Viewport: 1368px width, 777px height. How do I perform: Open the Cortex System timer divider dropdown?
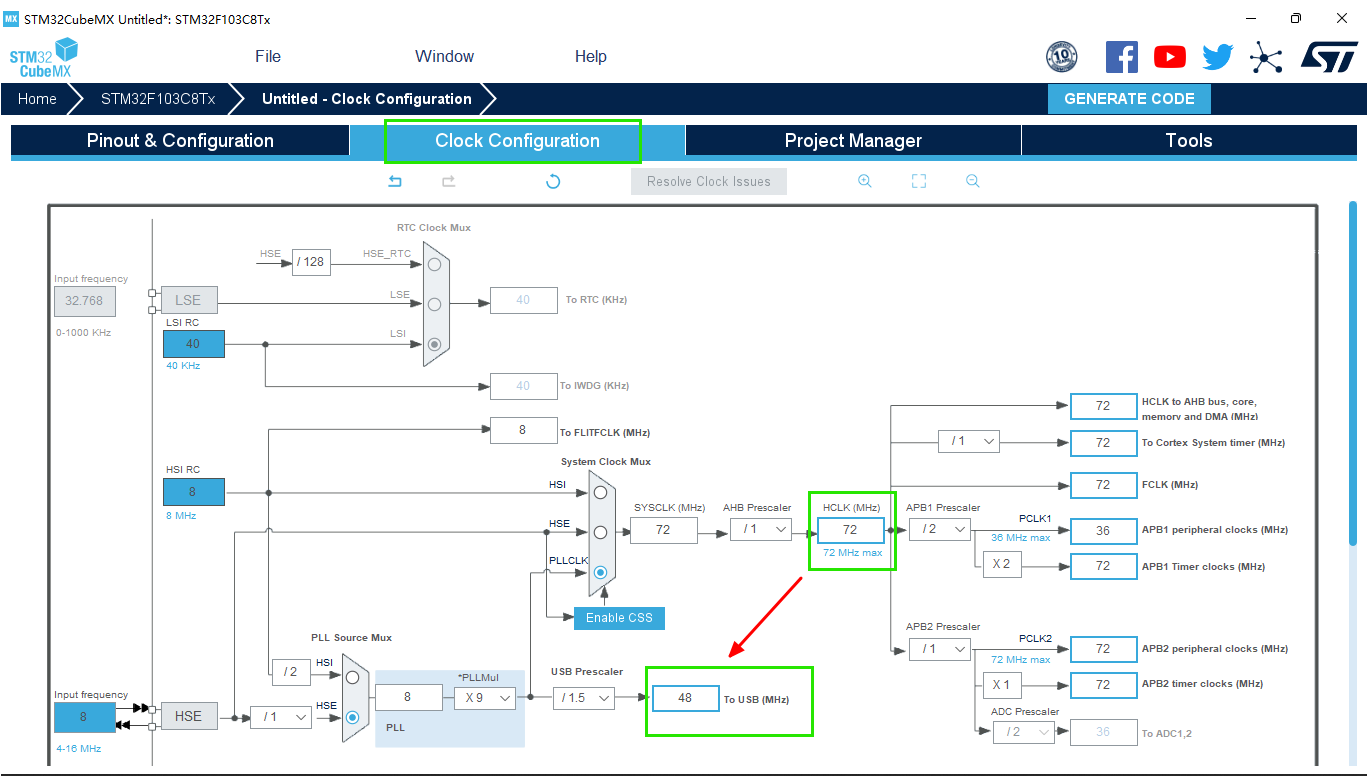969,441
